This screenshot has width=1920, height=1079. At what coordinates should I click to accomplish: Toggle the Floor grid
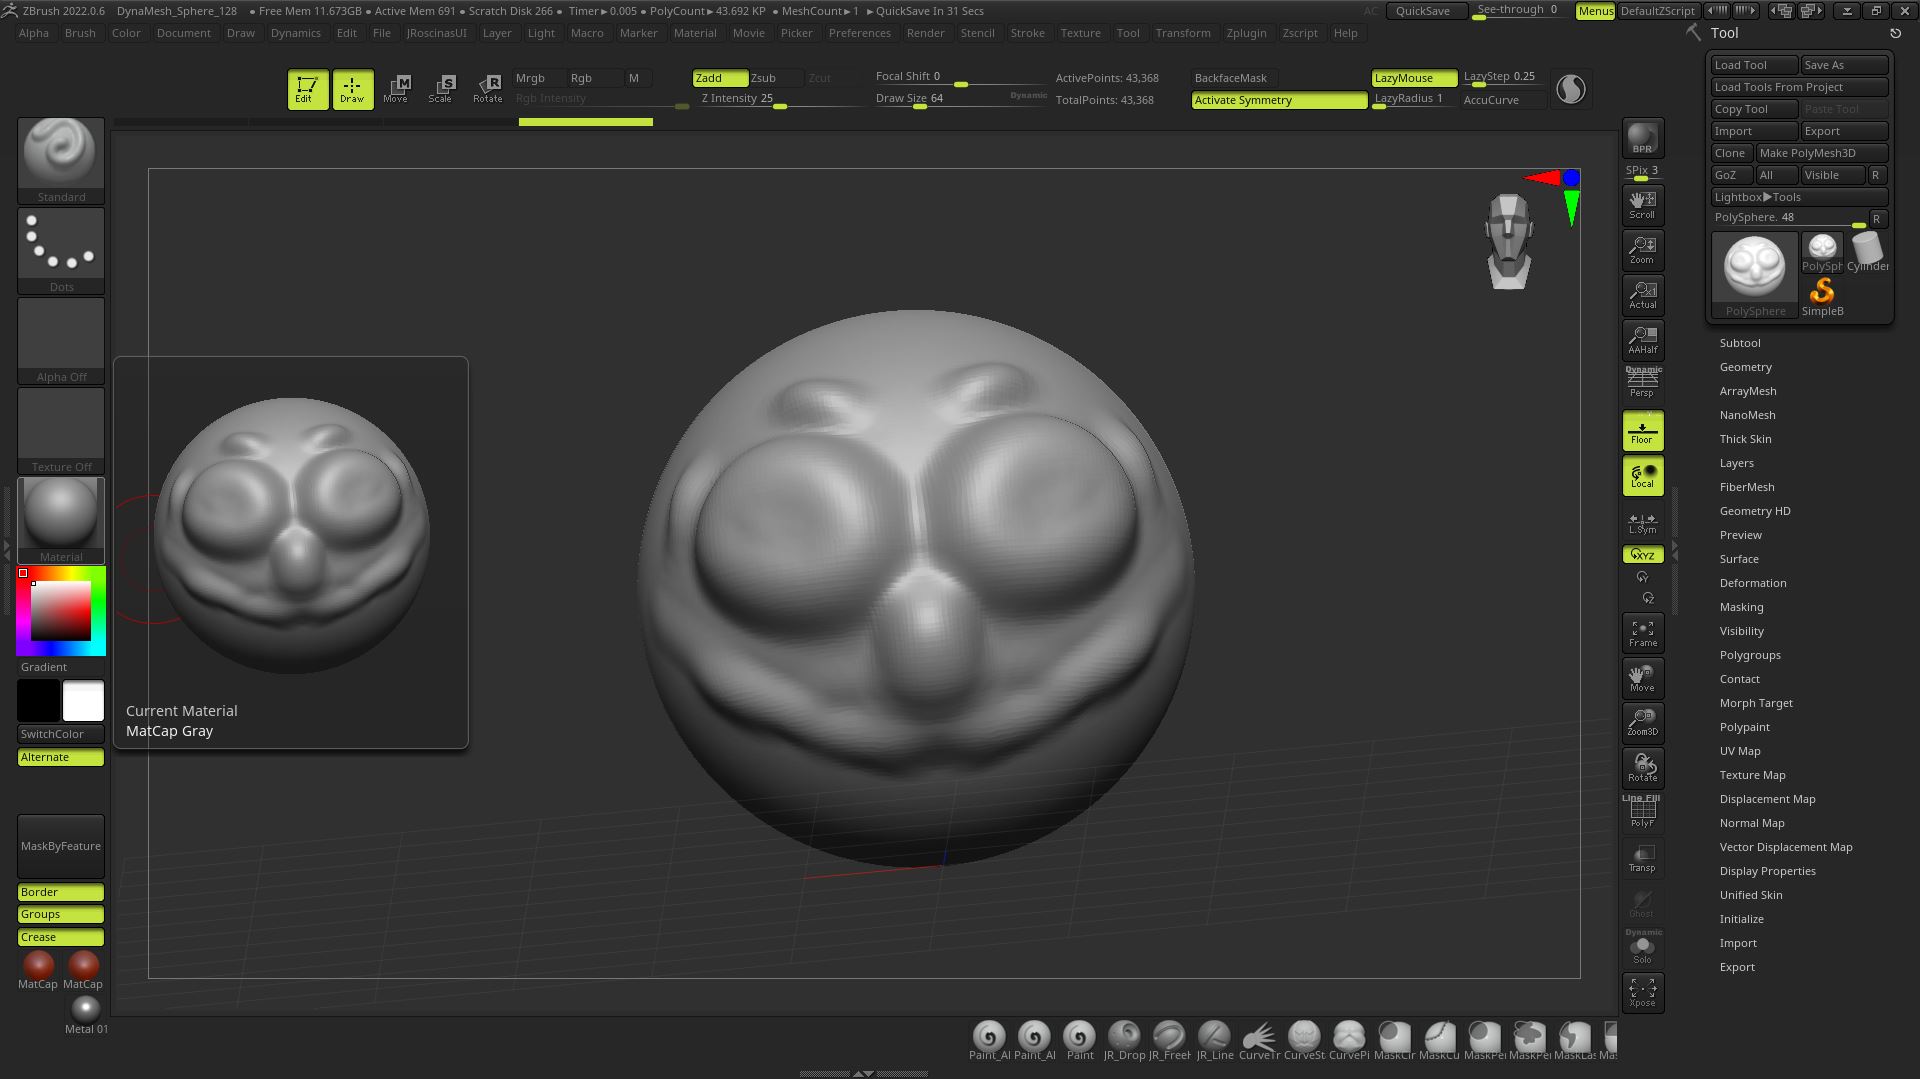coord(1642,431)
